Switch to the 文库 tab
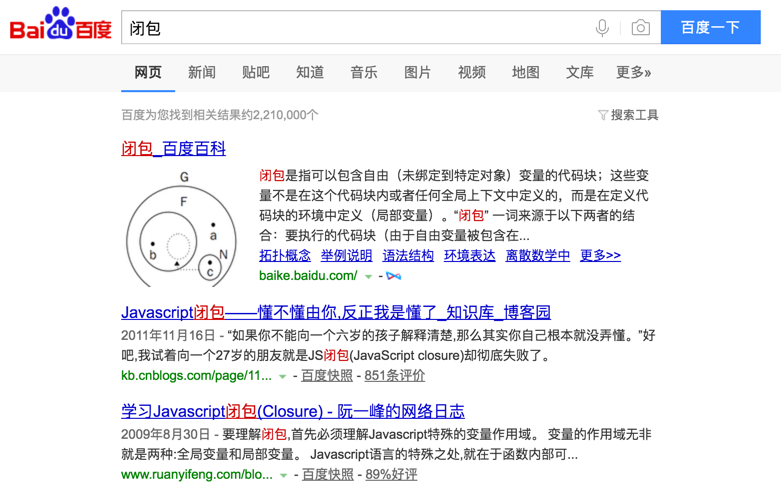This screenshot has height=490, width=781. tap(579, 73)
